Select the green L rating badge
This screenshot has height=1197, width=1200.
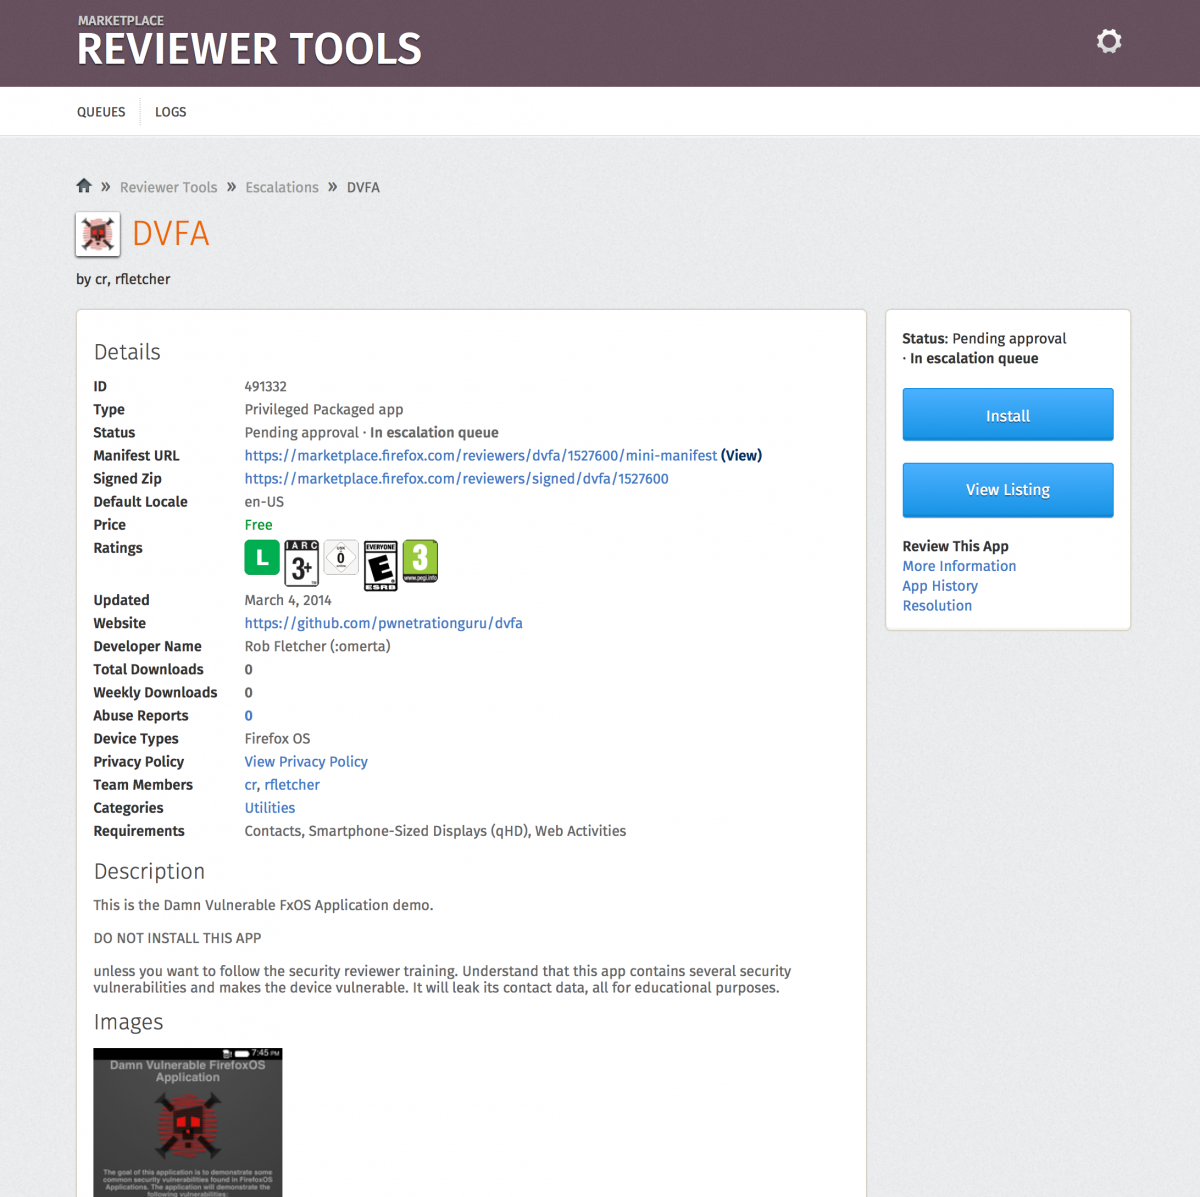click(262, 558)
